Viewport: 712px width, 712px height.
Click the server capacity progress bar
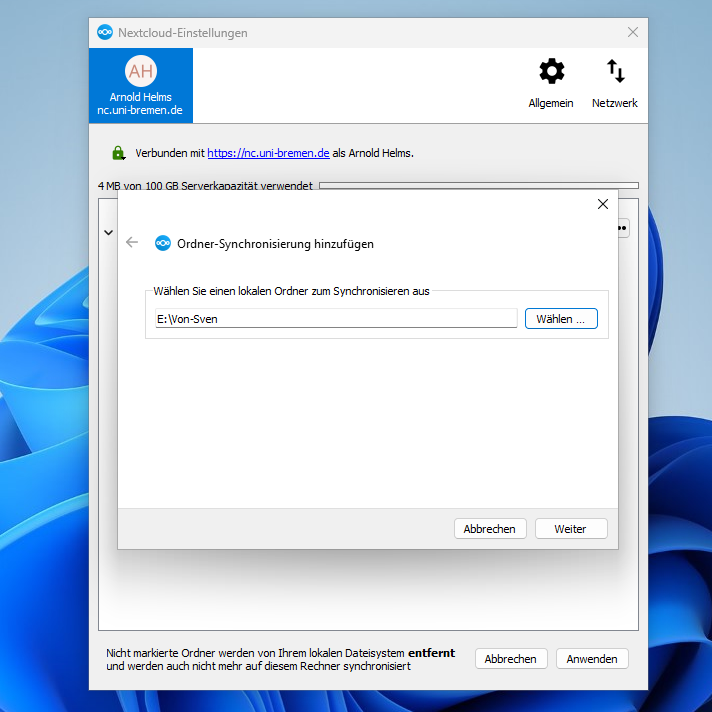tap(478, 186)
